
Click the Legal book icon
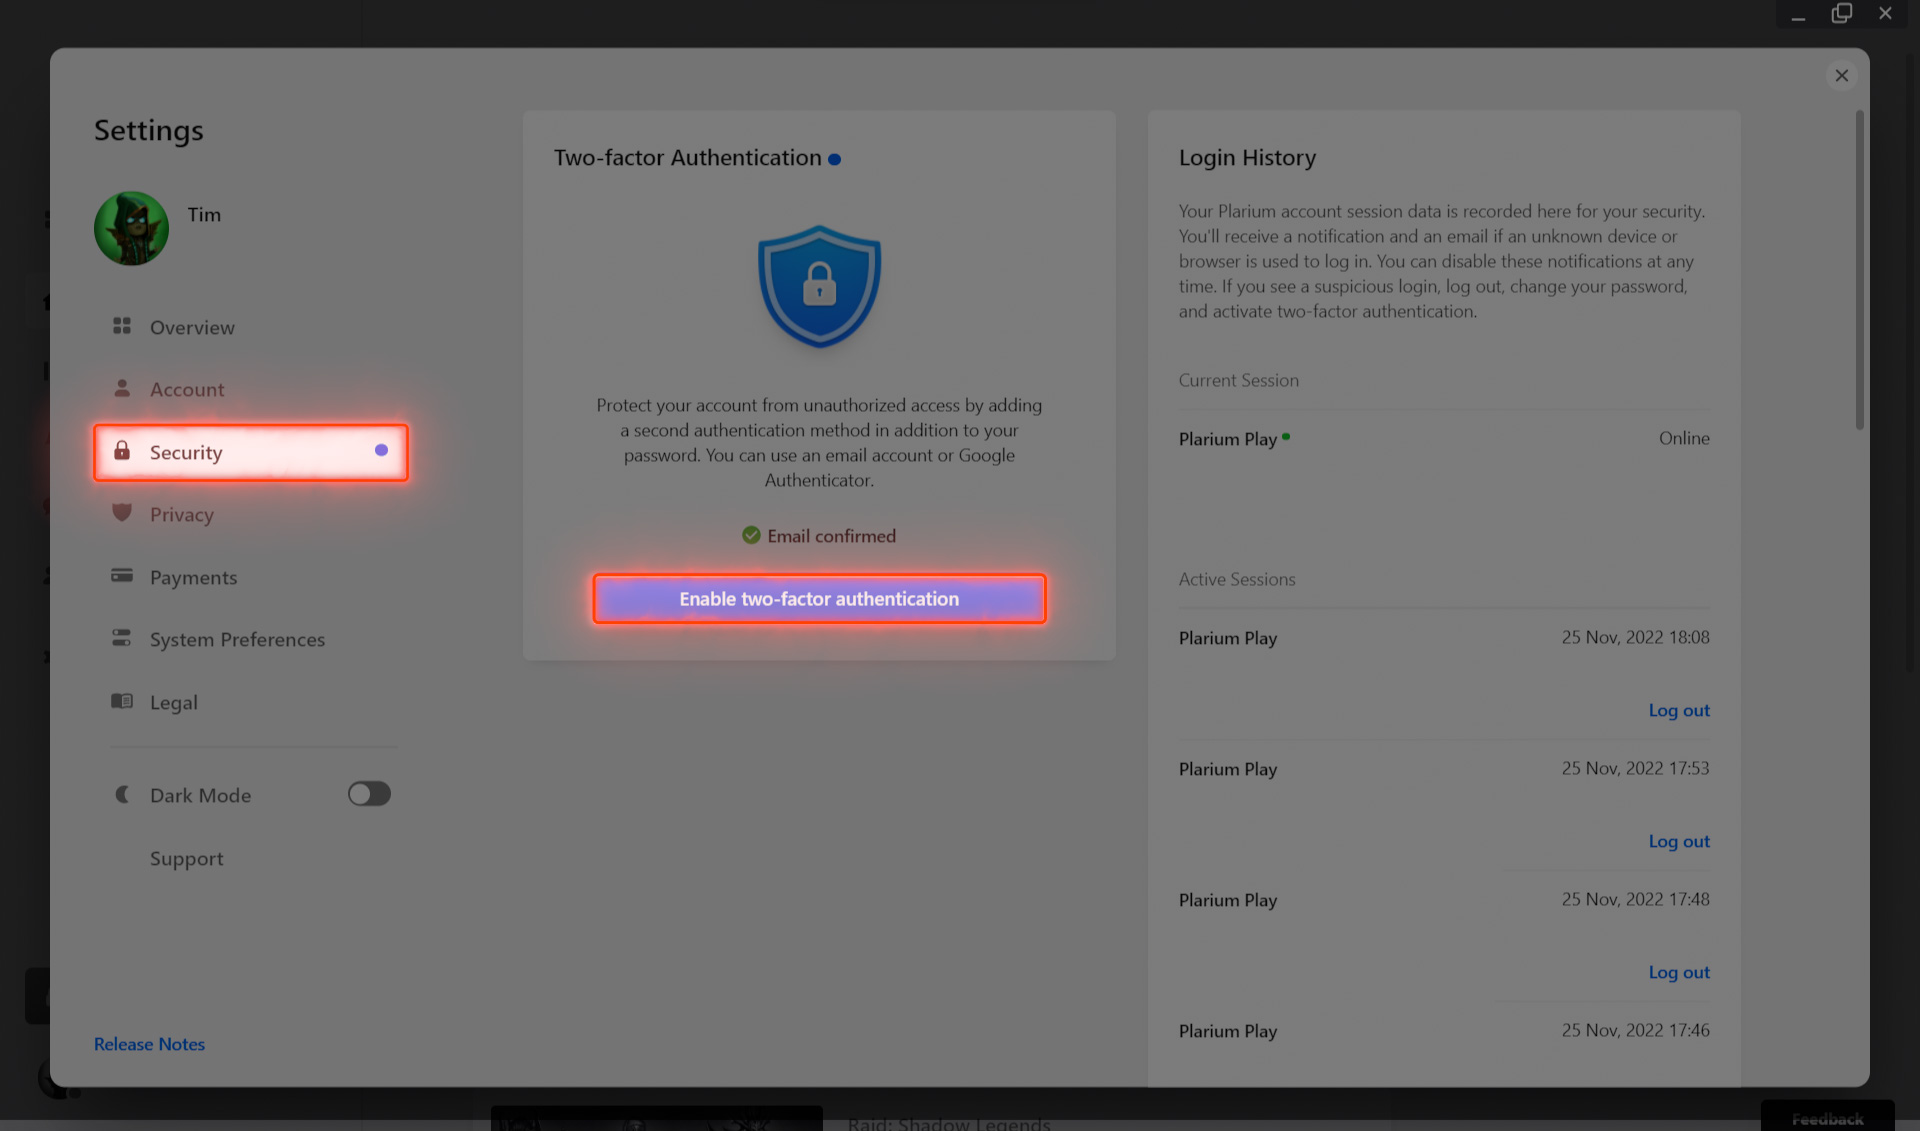[x=122, y=701]
